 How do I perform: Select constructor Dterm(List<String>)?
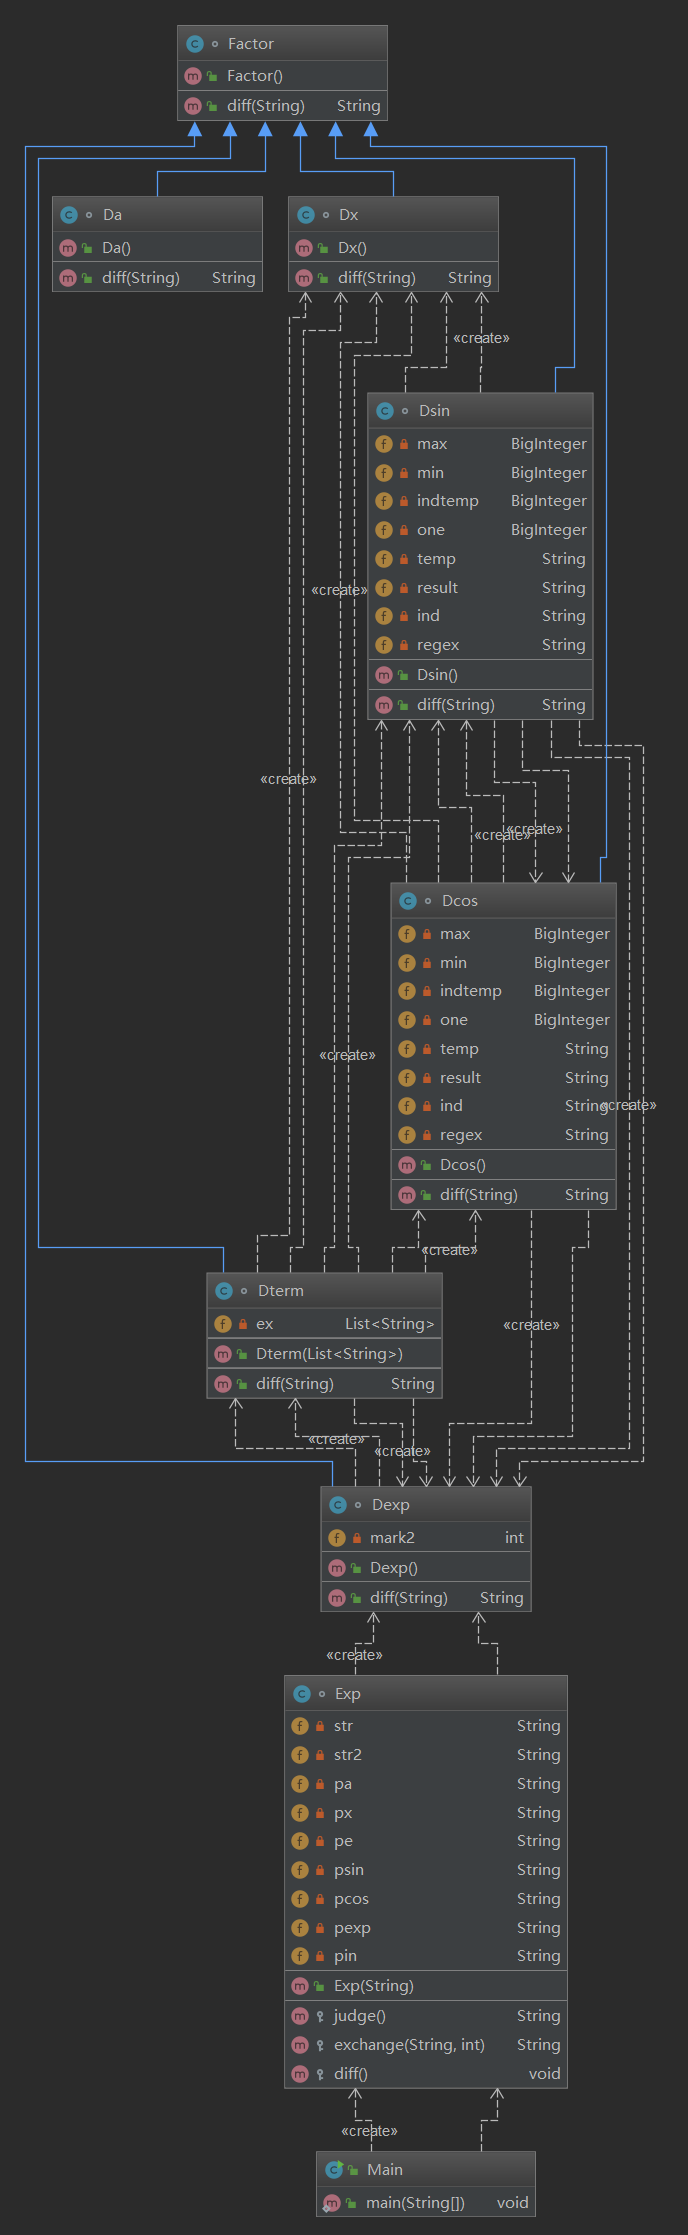tap(330, 1354)
